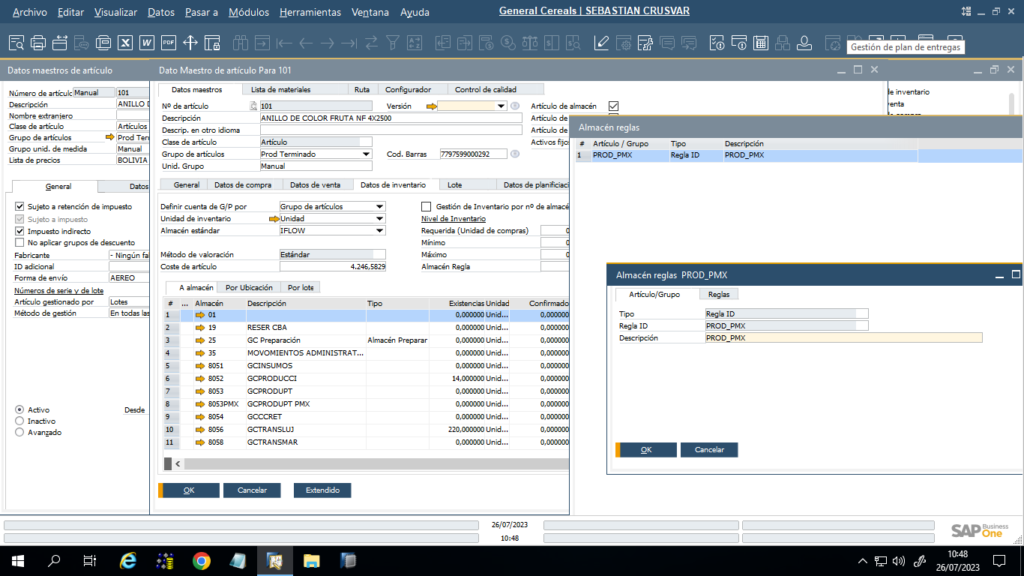Open link arrow for warehouse 01 row

pyautogui.click(x=200, y=315)
